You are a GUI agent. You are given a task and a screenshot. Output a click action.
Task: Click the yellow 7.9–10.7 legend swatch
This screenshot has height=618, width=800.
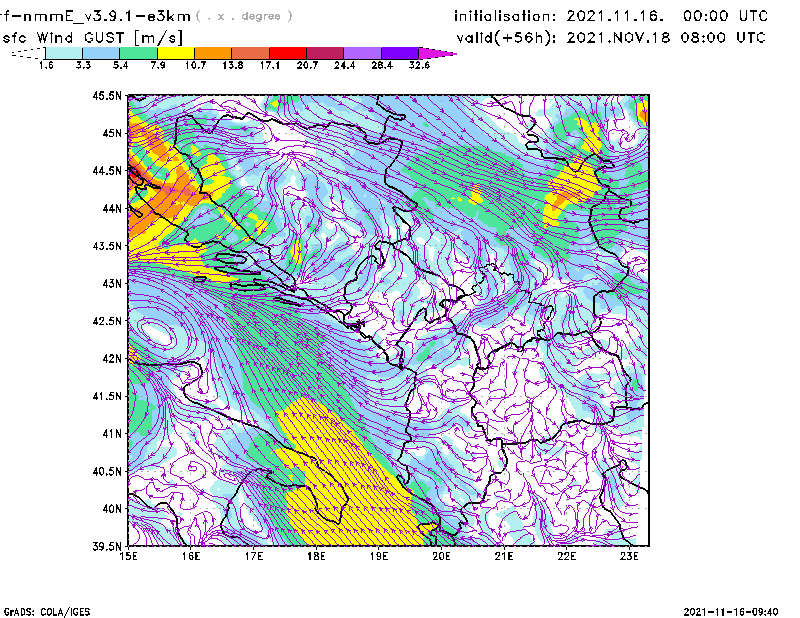tap(176, 53)
